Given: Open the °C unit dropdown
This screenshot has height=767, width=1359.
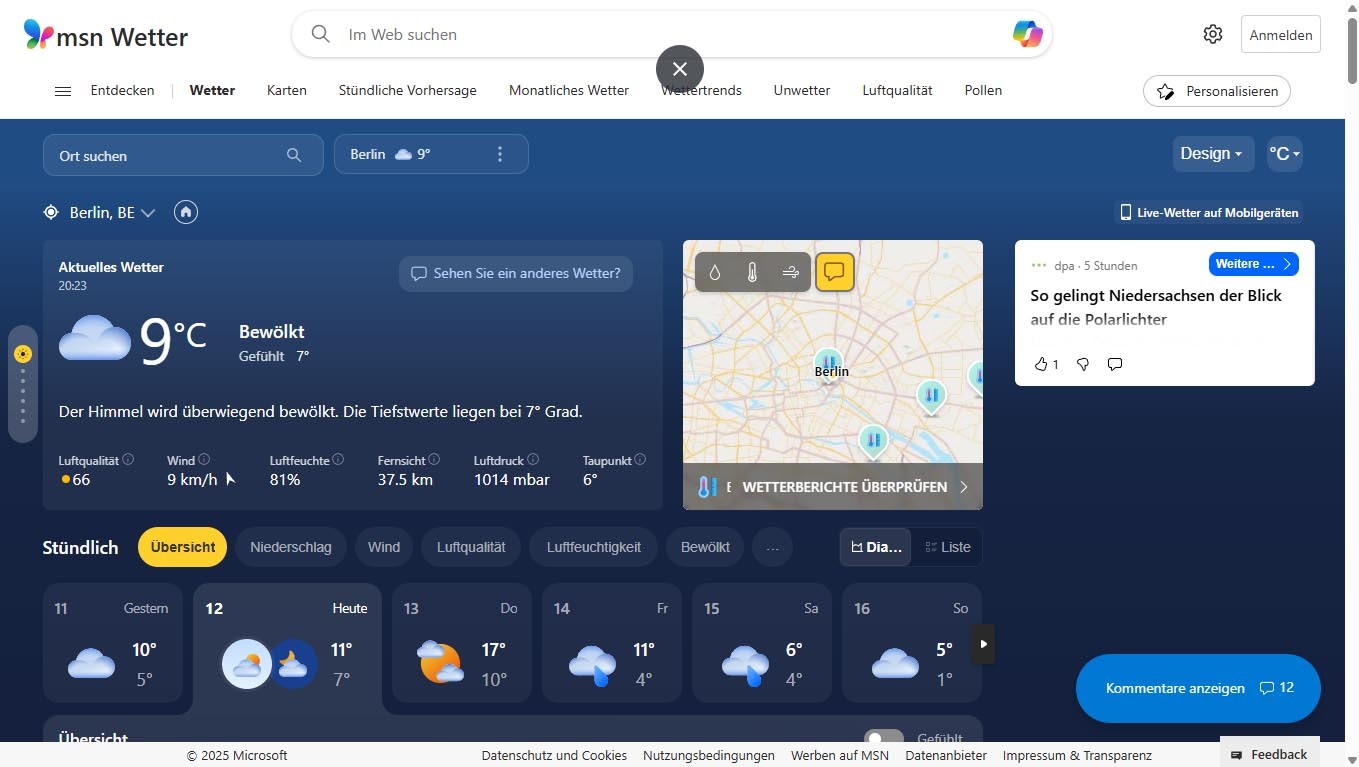Looking at the screenshot, I should point(1284,154).
